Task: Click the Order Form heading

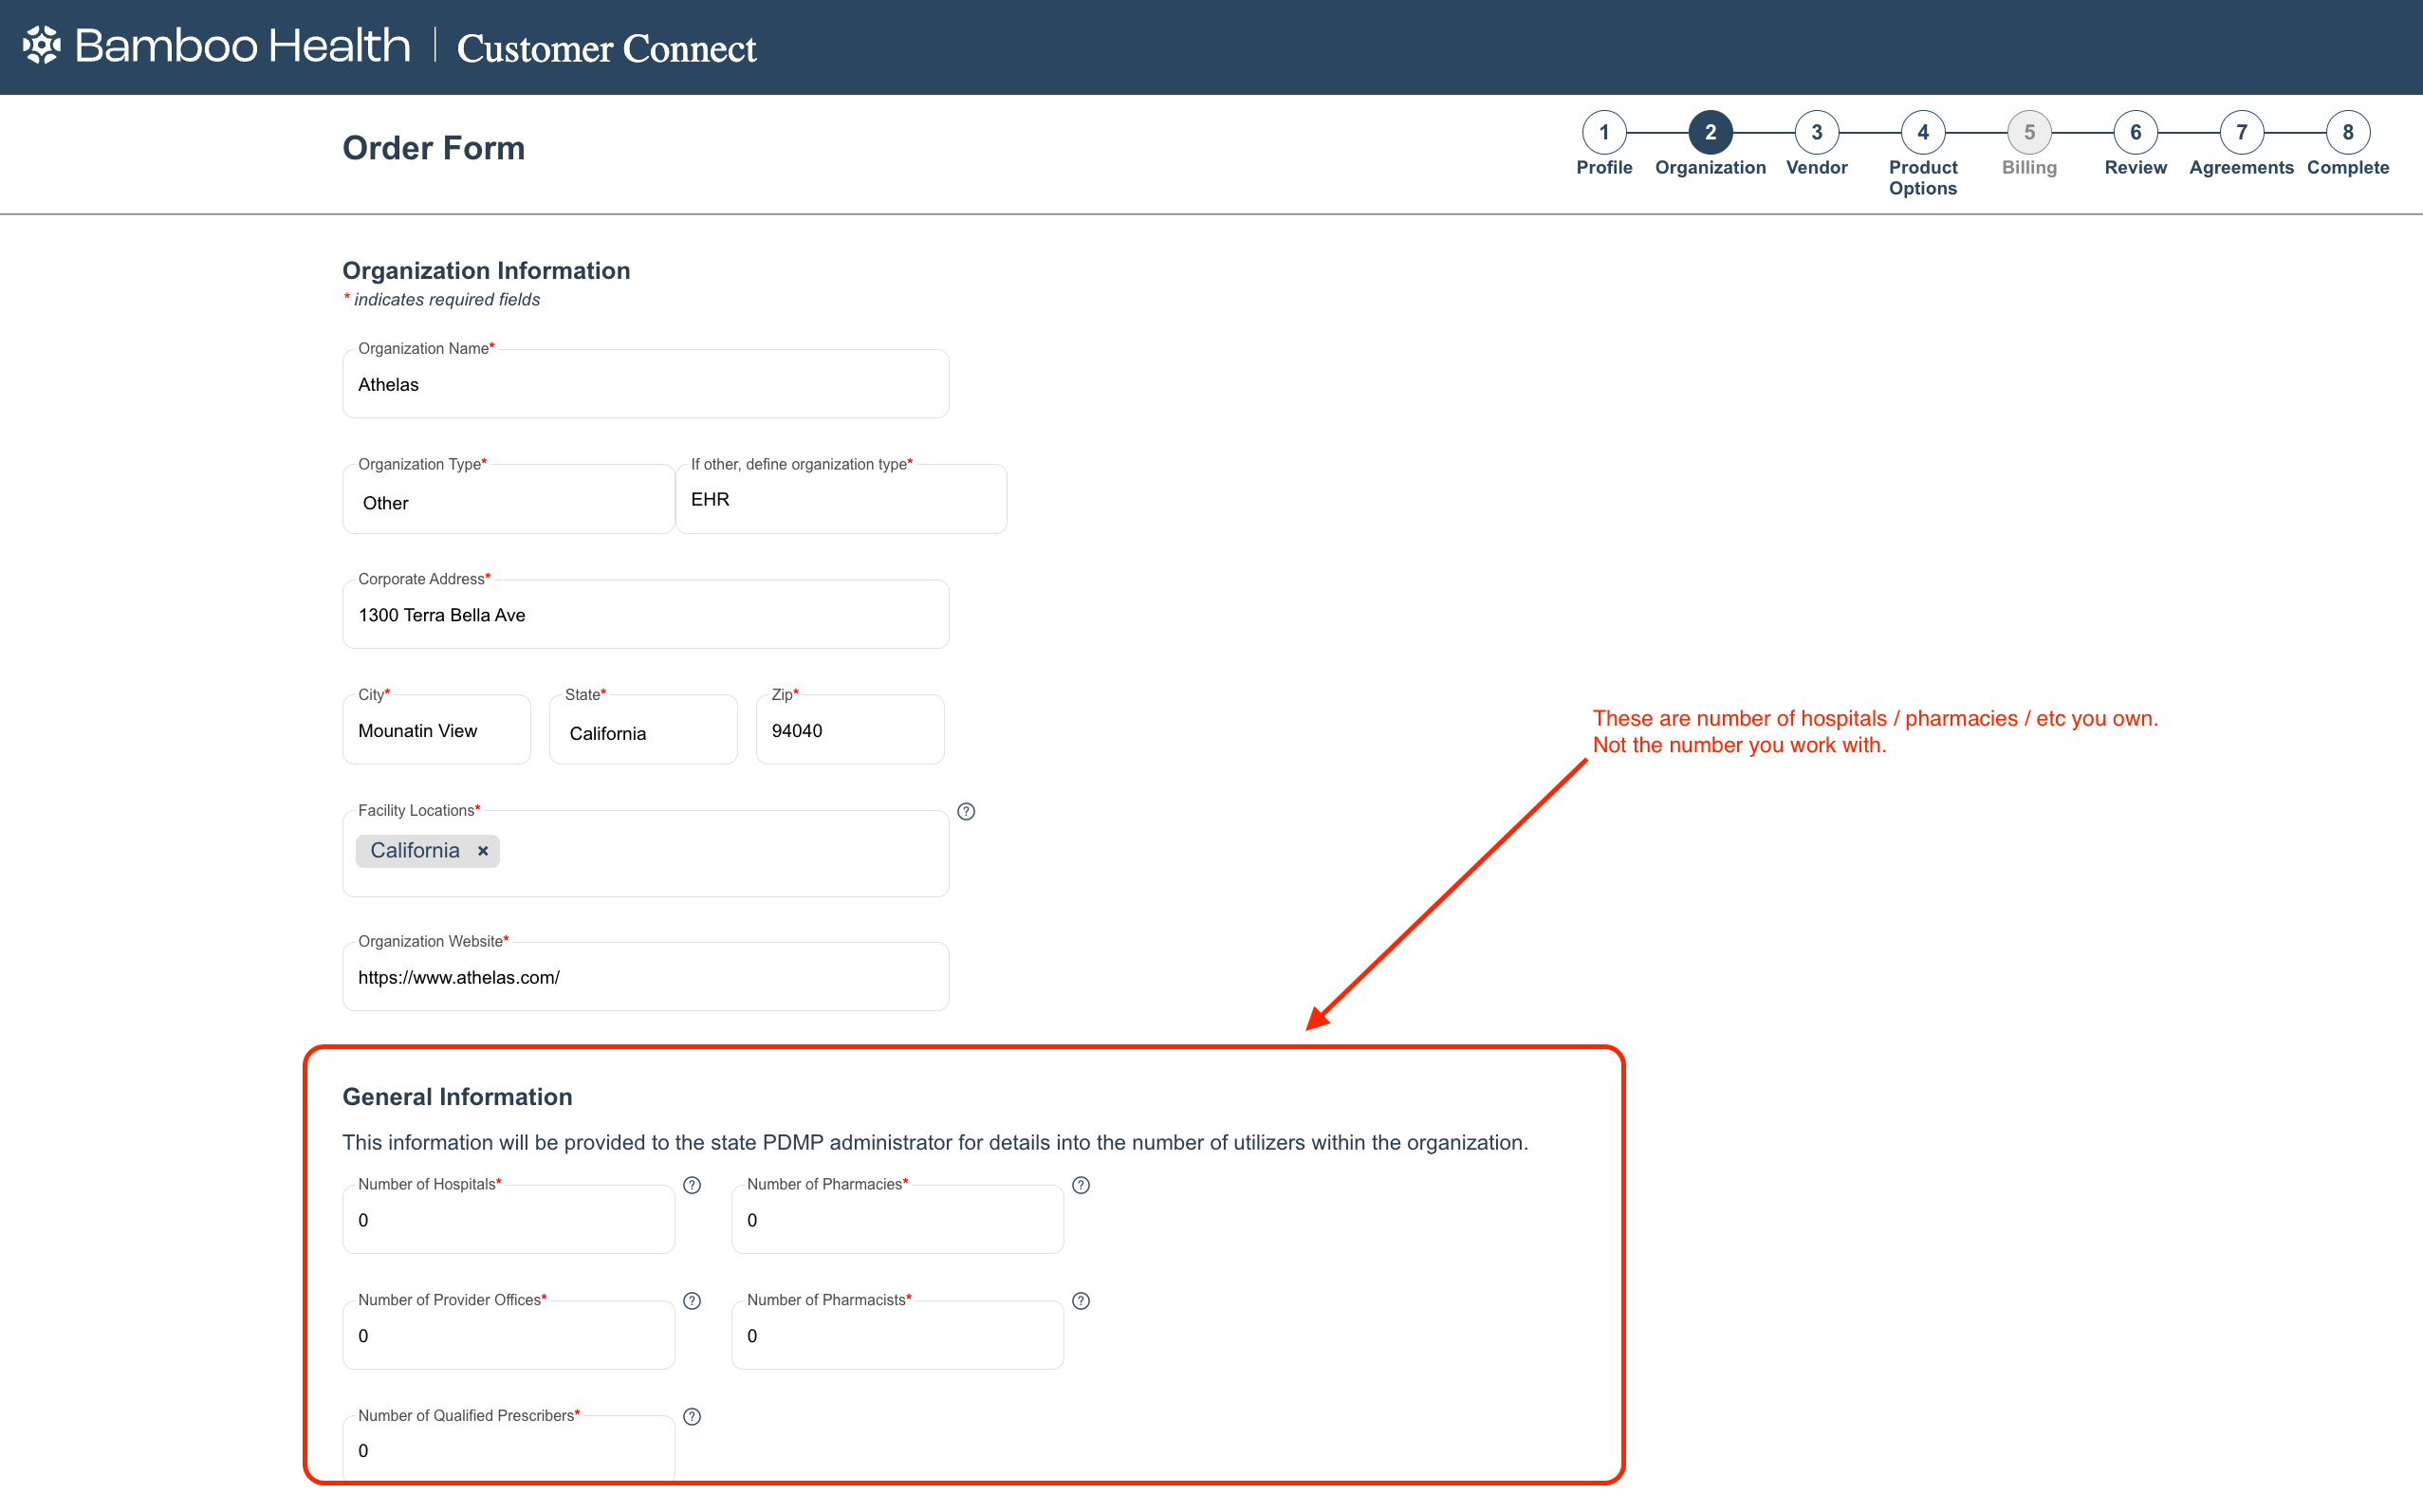Action: [x=433, y=148]
